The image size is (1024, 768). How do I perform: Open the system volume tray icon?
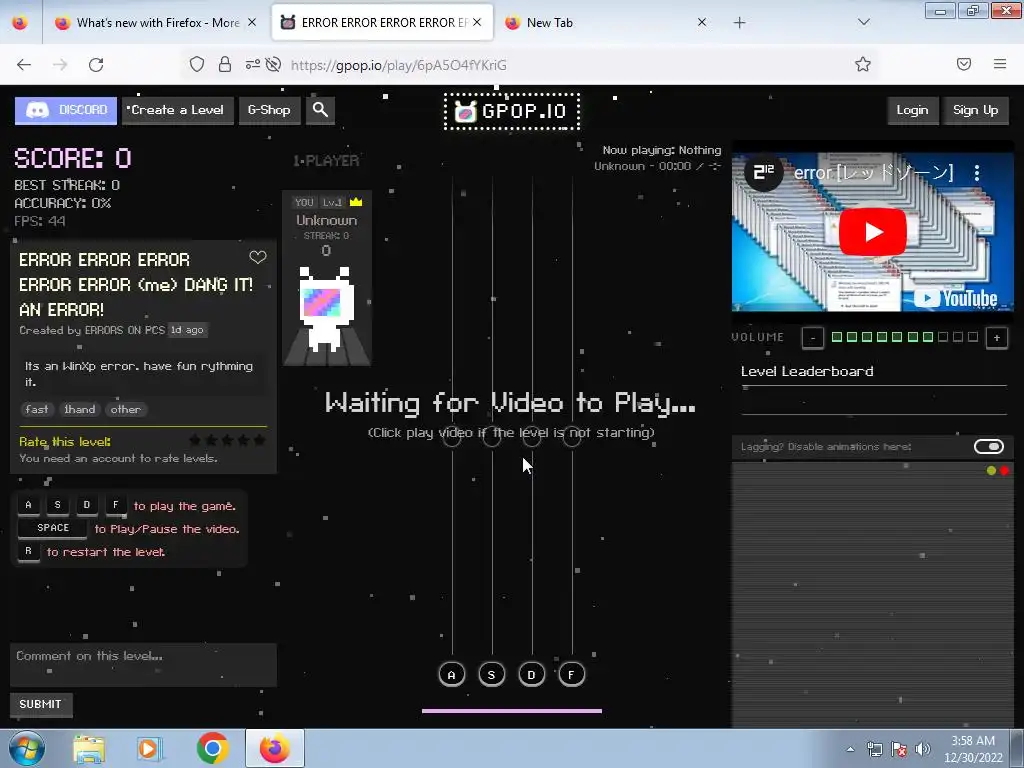[923, 749]
